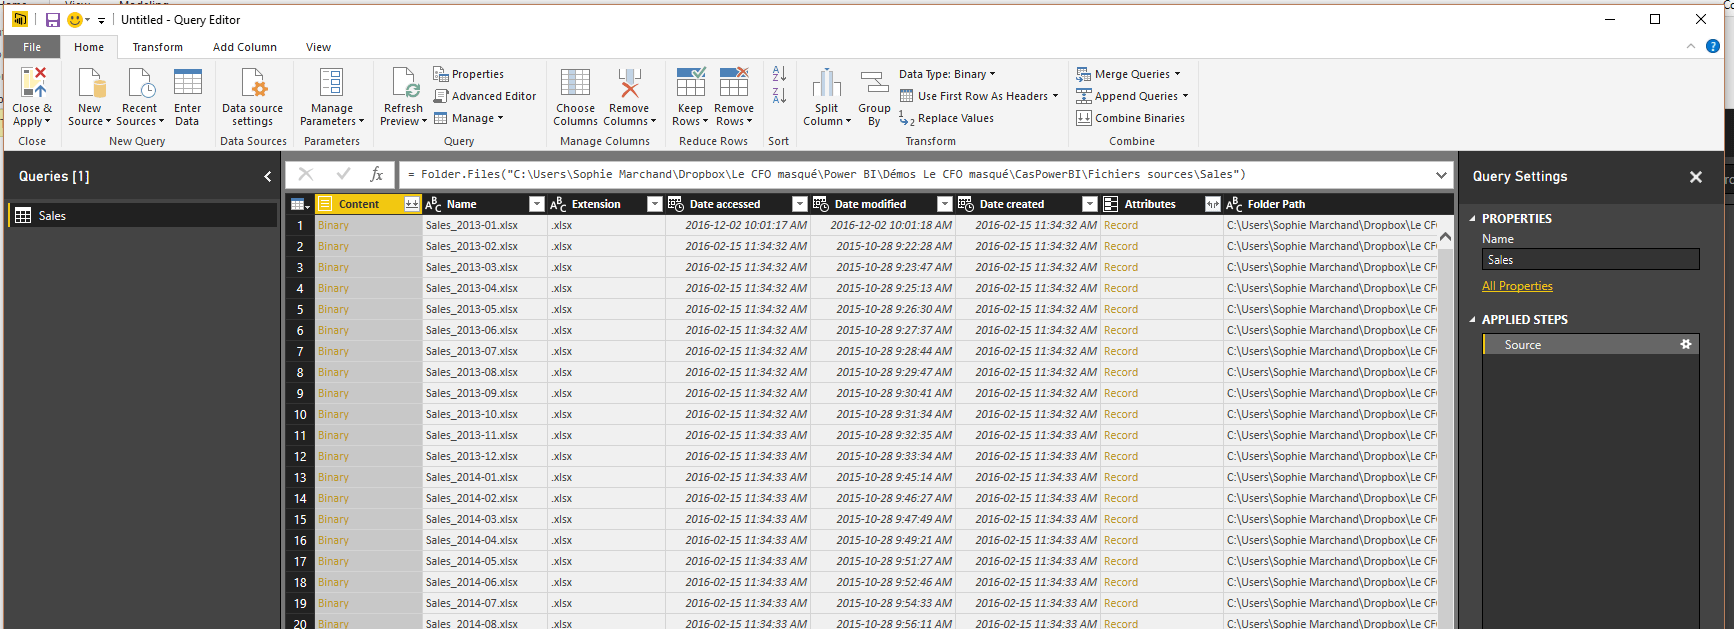Click the expand binaries icon on Content column
The width and height of the screenshot is (1734, 629).
click(411, 204)
